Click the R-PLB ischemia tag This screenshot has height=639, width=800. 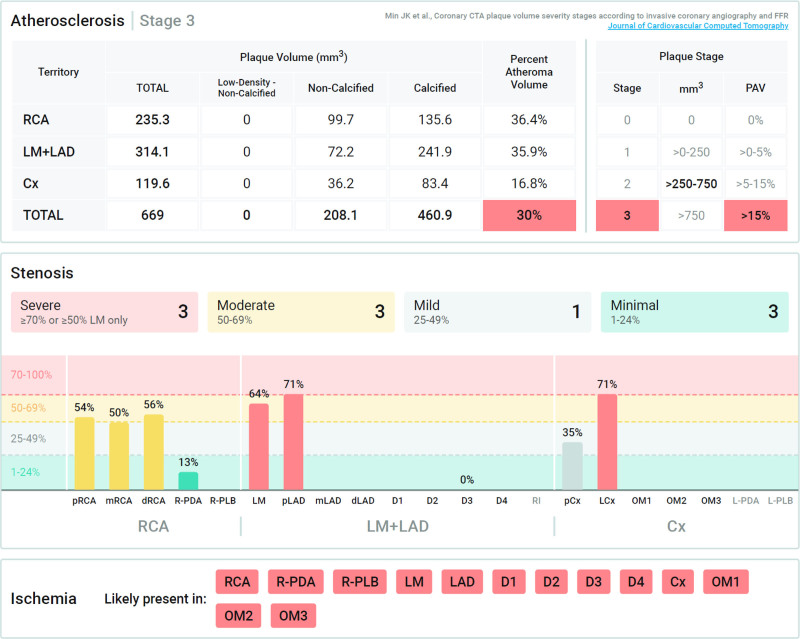coord(360,582)
